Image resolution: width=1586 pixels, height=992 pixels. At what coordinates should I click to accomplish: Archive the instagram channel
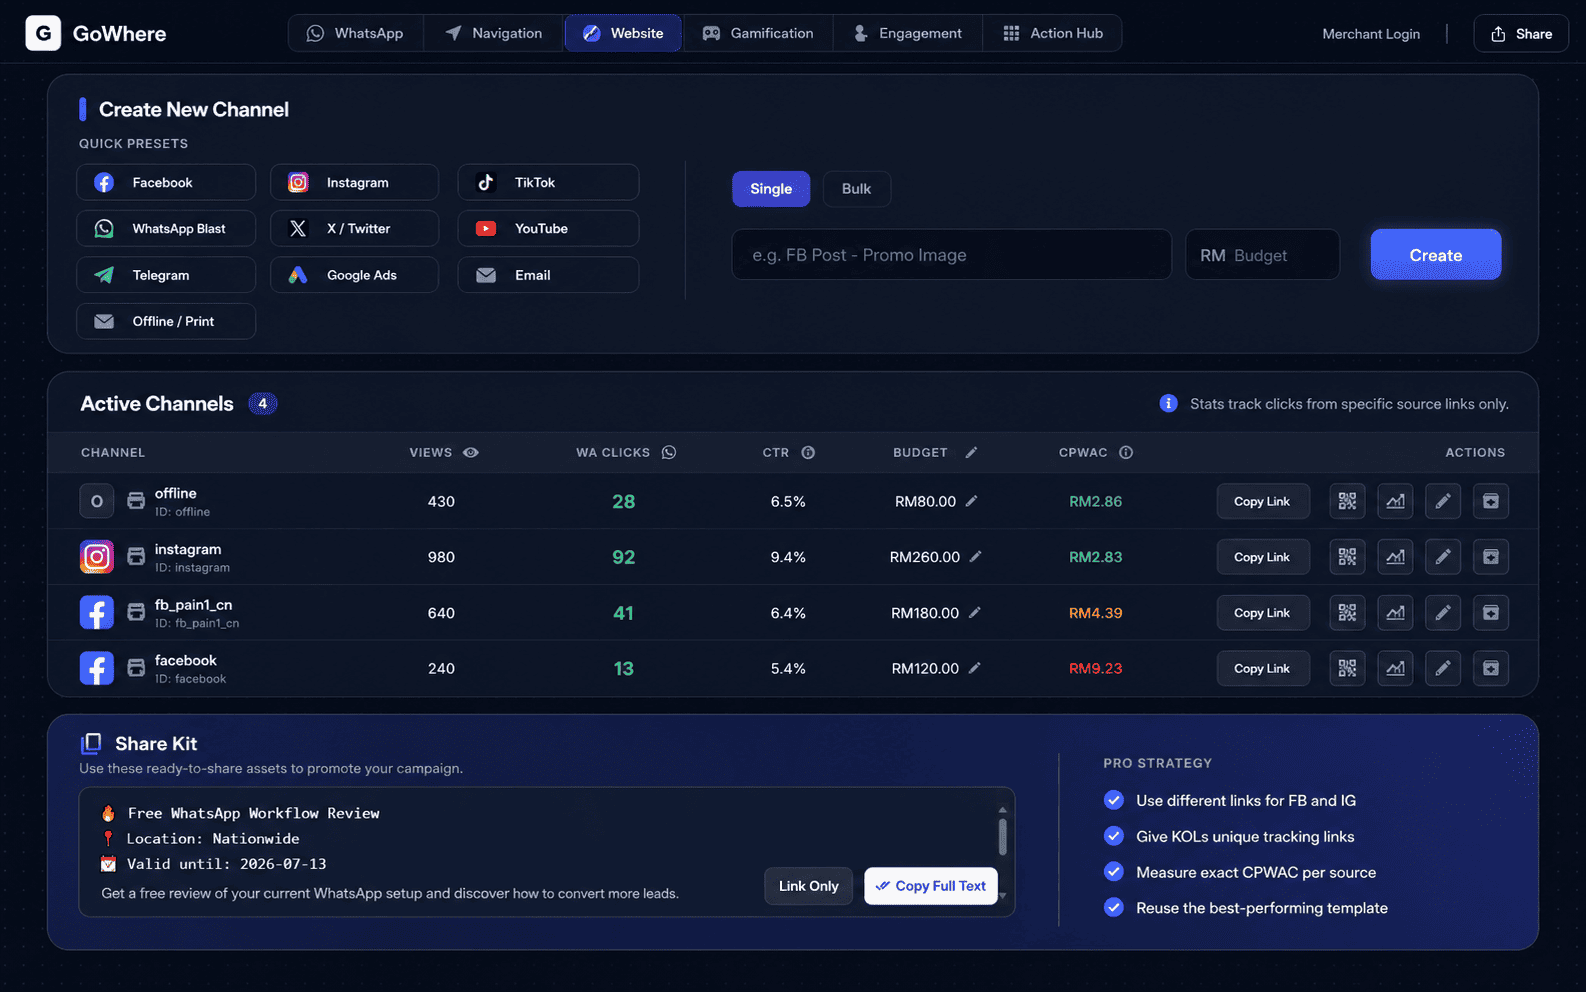point(1491,557)
